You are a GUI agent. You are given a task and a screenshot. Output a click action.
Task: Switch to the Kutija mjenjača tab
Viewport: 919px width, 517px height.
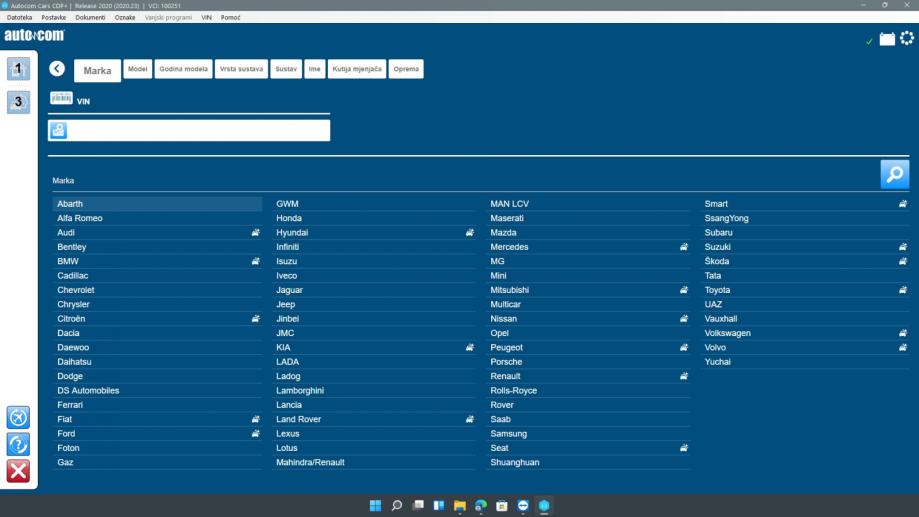click(357, 69)
